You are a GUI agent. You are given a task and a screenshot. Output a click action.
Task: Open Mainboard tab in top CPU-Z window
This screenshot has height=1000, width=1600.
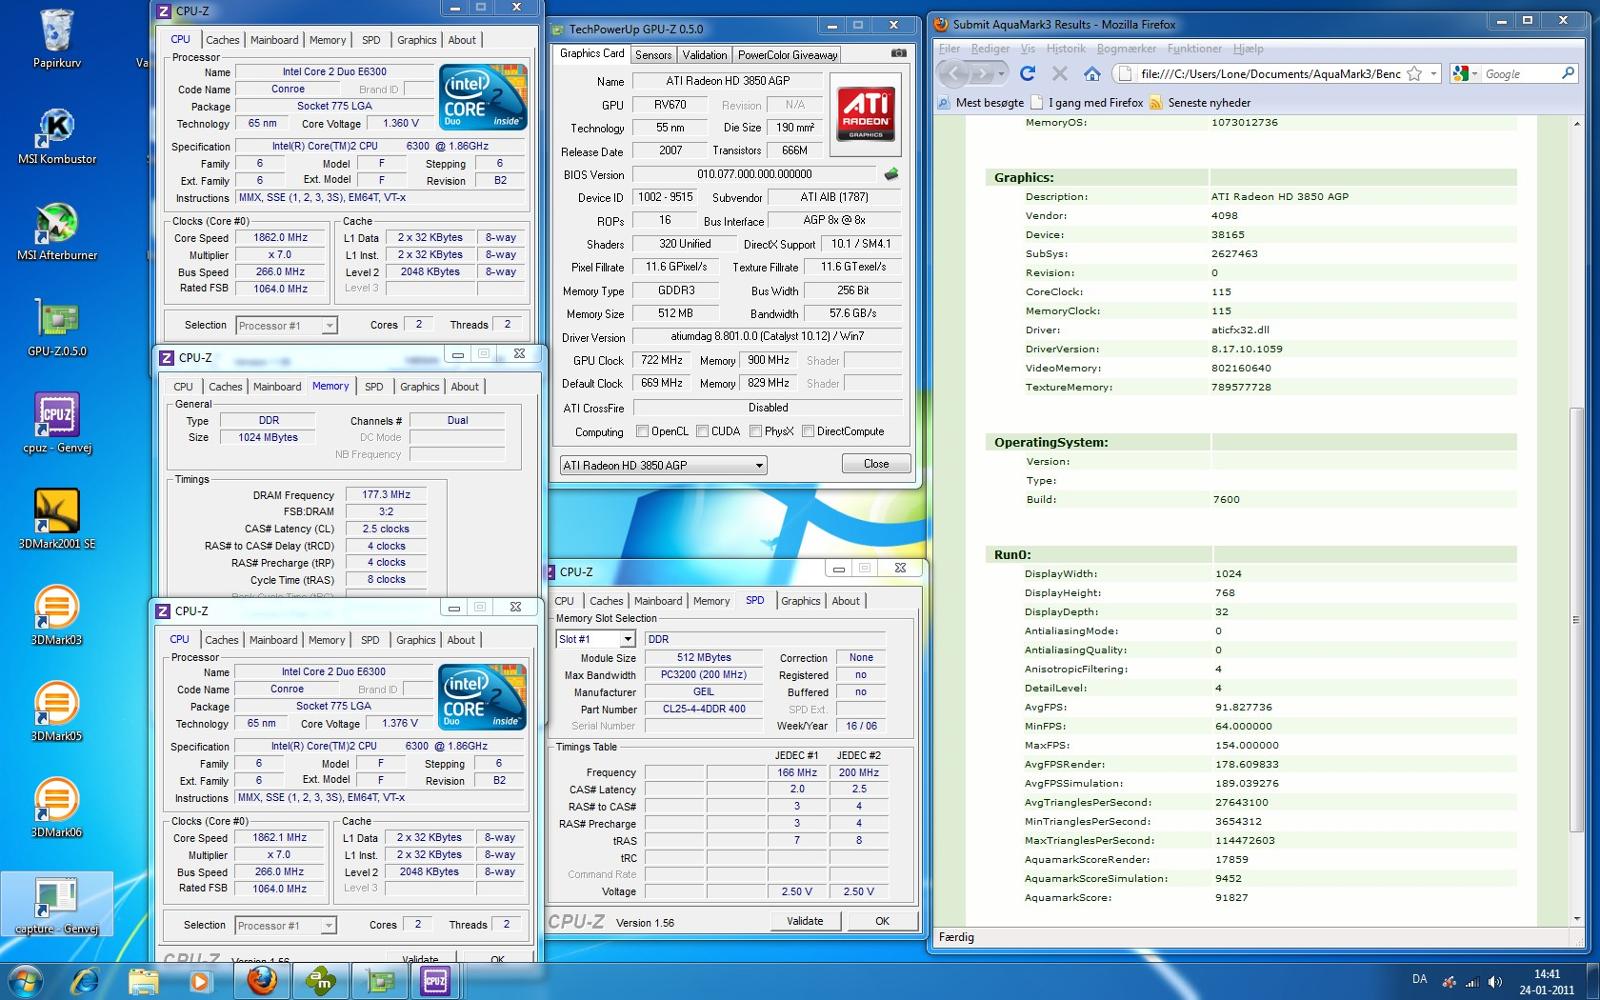click(x=274, y=40)
